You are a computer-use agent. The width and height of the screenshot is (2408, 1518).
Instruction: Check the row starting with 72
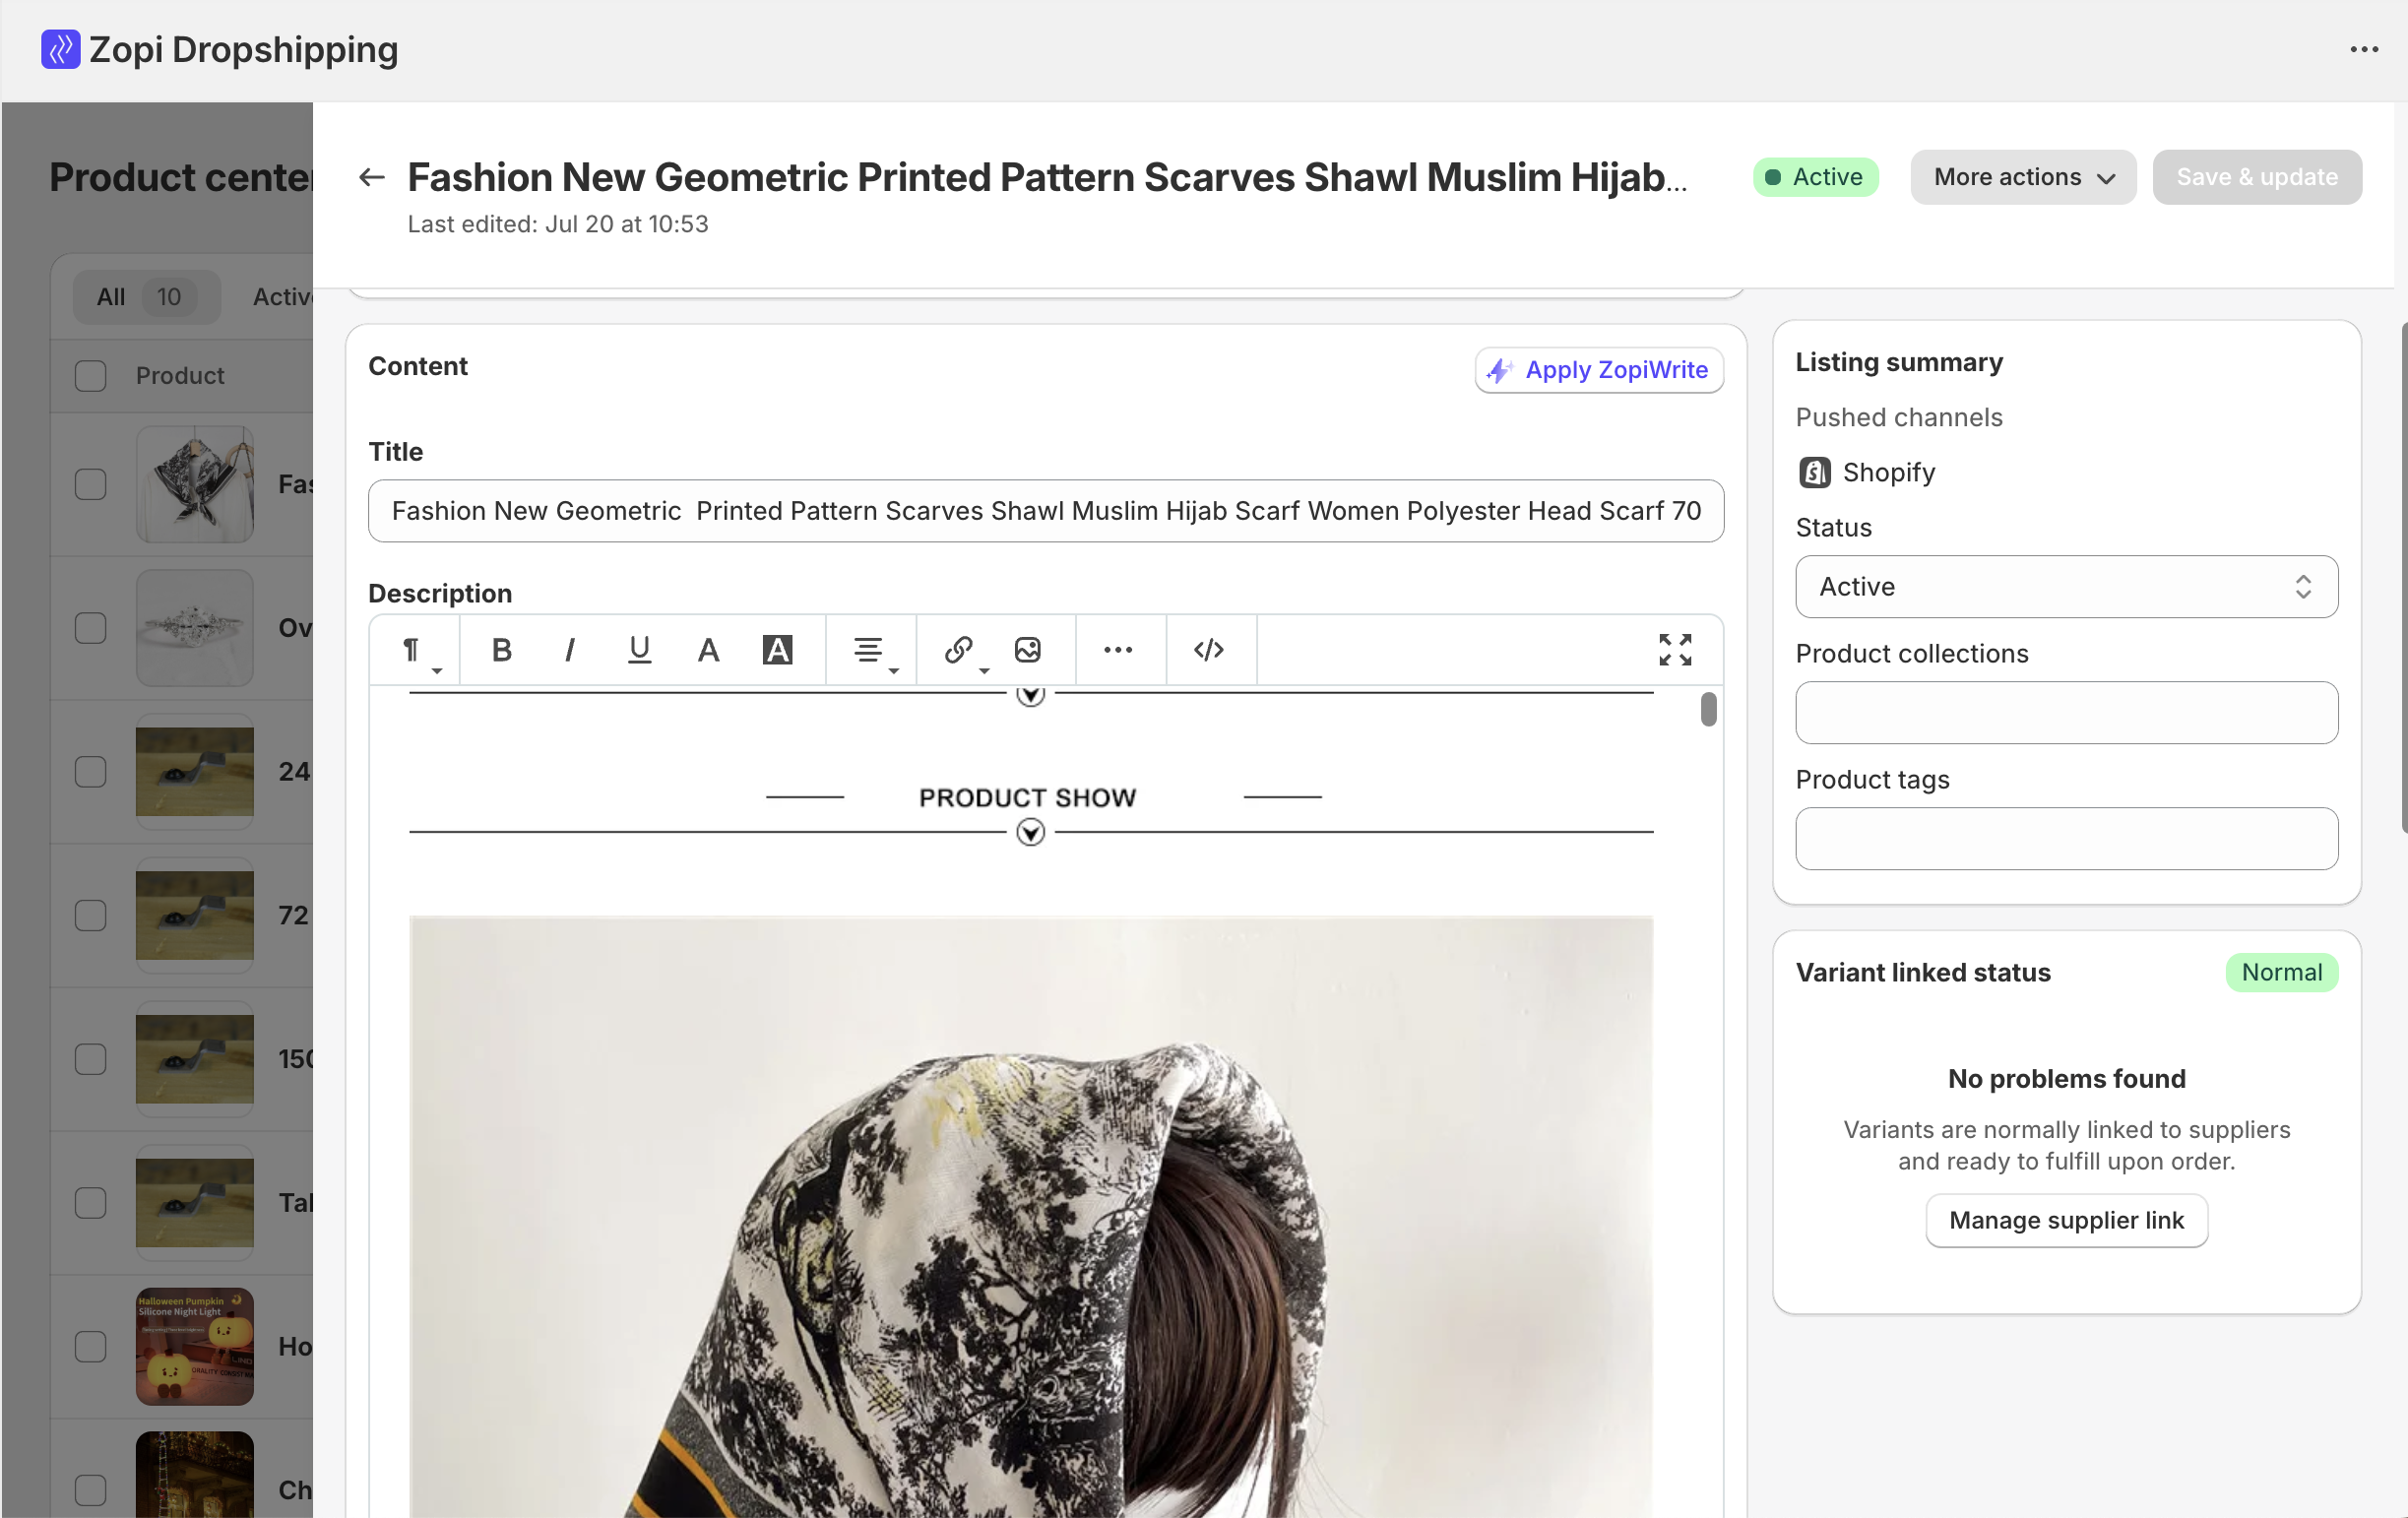click(90, 916)
